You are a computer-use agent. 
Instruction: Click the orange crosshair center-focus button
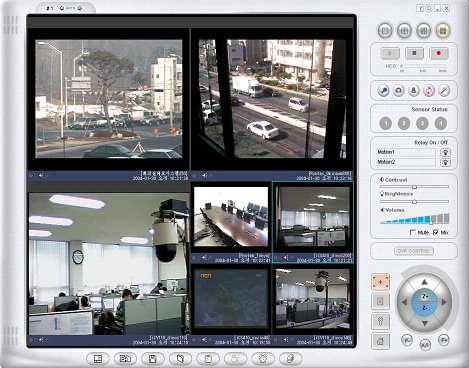pyautogui.click(x=380, y=282)
